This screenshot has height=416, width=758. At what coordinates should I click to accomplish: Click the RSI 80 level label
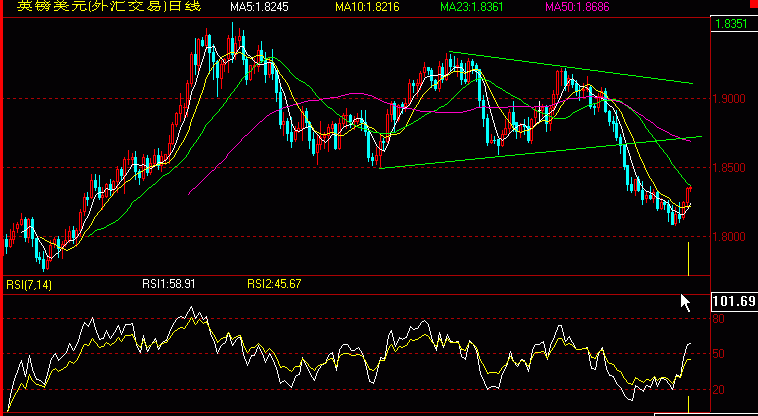click(719, 319)
